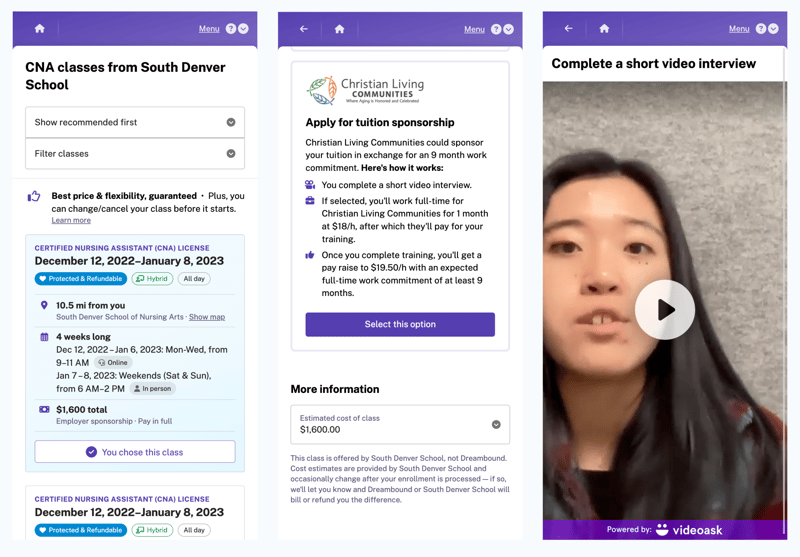Click calendar icon beside '4 weeks long'

coord(44,337)
